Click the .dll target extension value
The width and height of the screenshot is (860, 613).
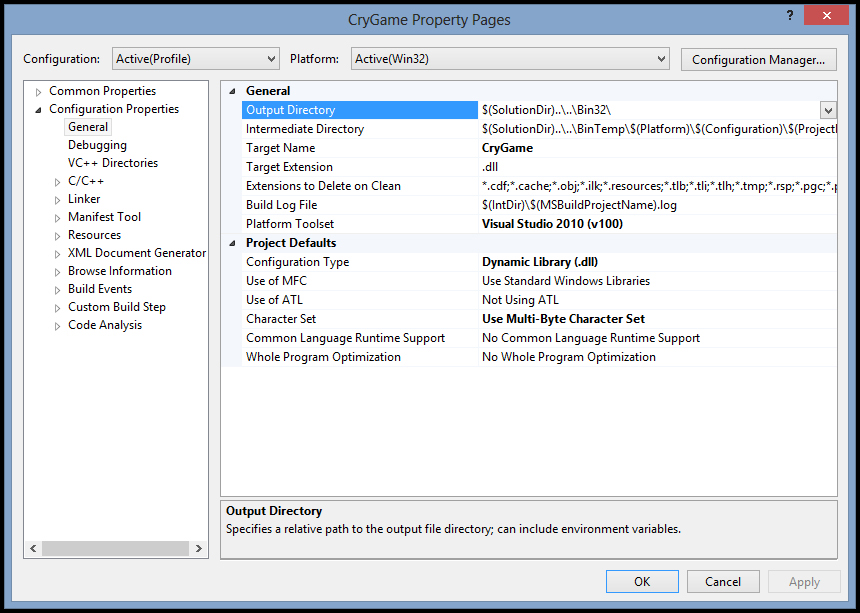tap(490, 167)
